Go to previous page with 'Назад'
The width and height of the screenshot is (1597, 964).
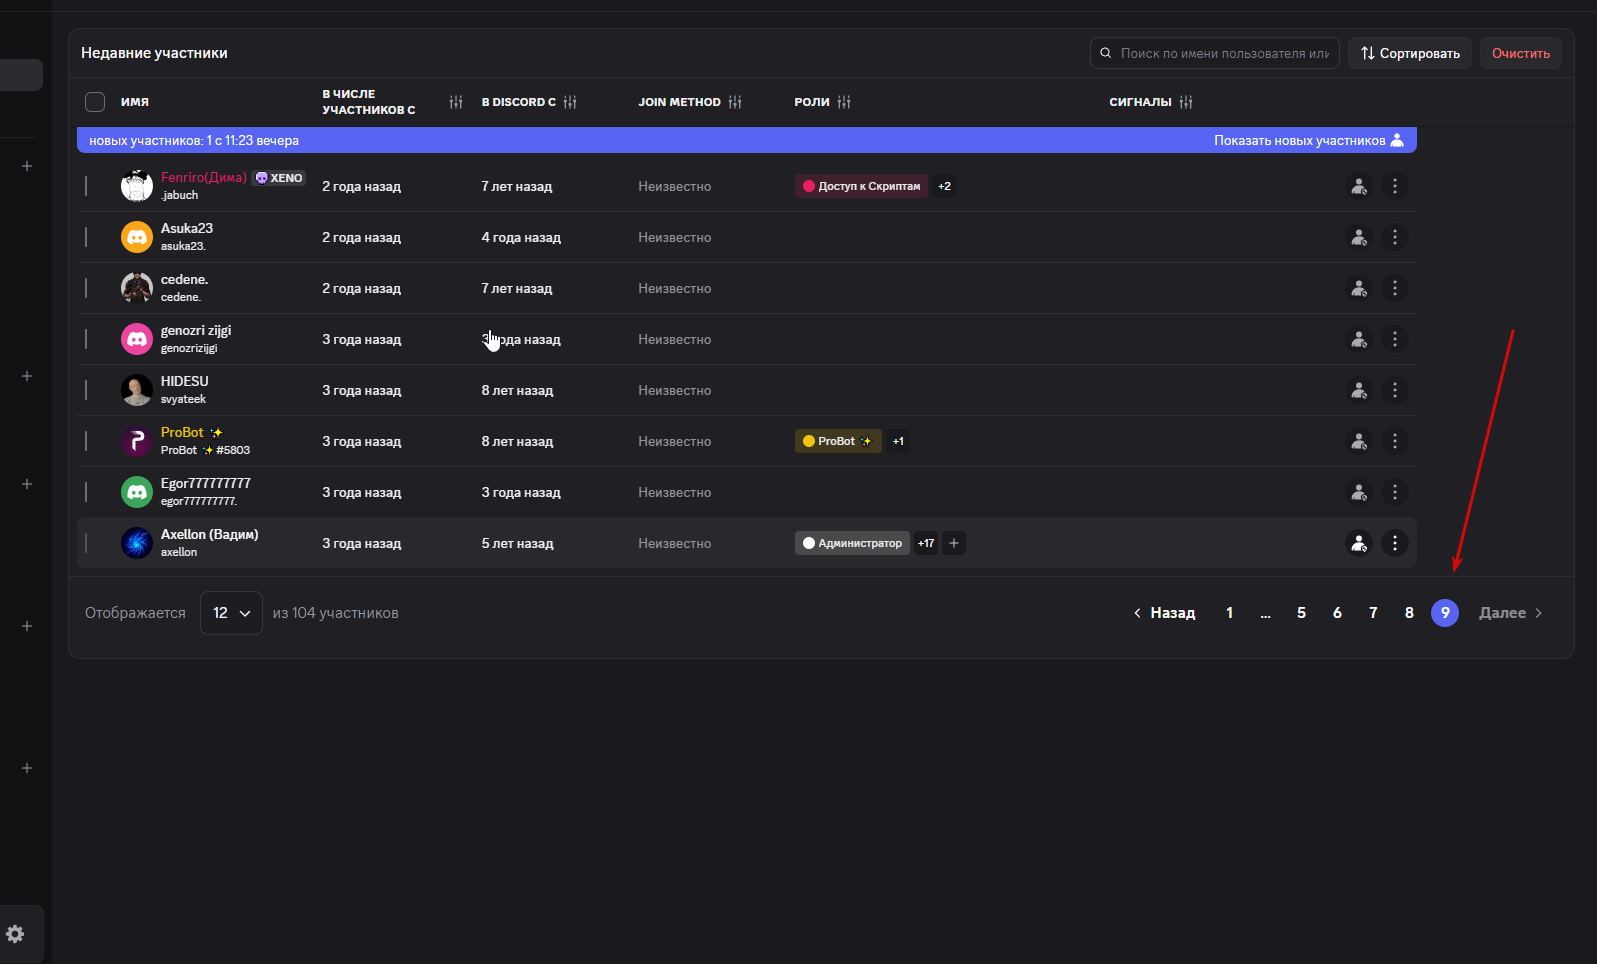[1164, 613]
